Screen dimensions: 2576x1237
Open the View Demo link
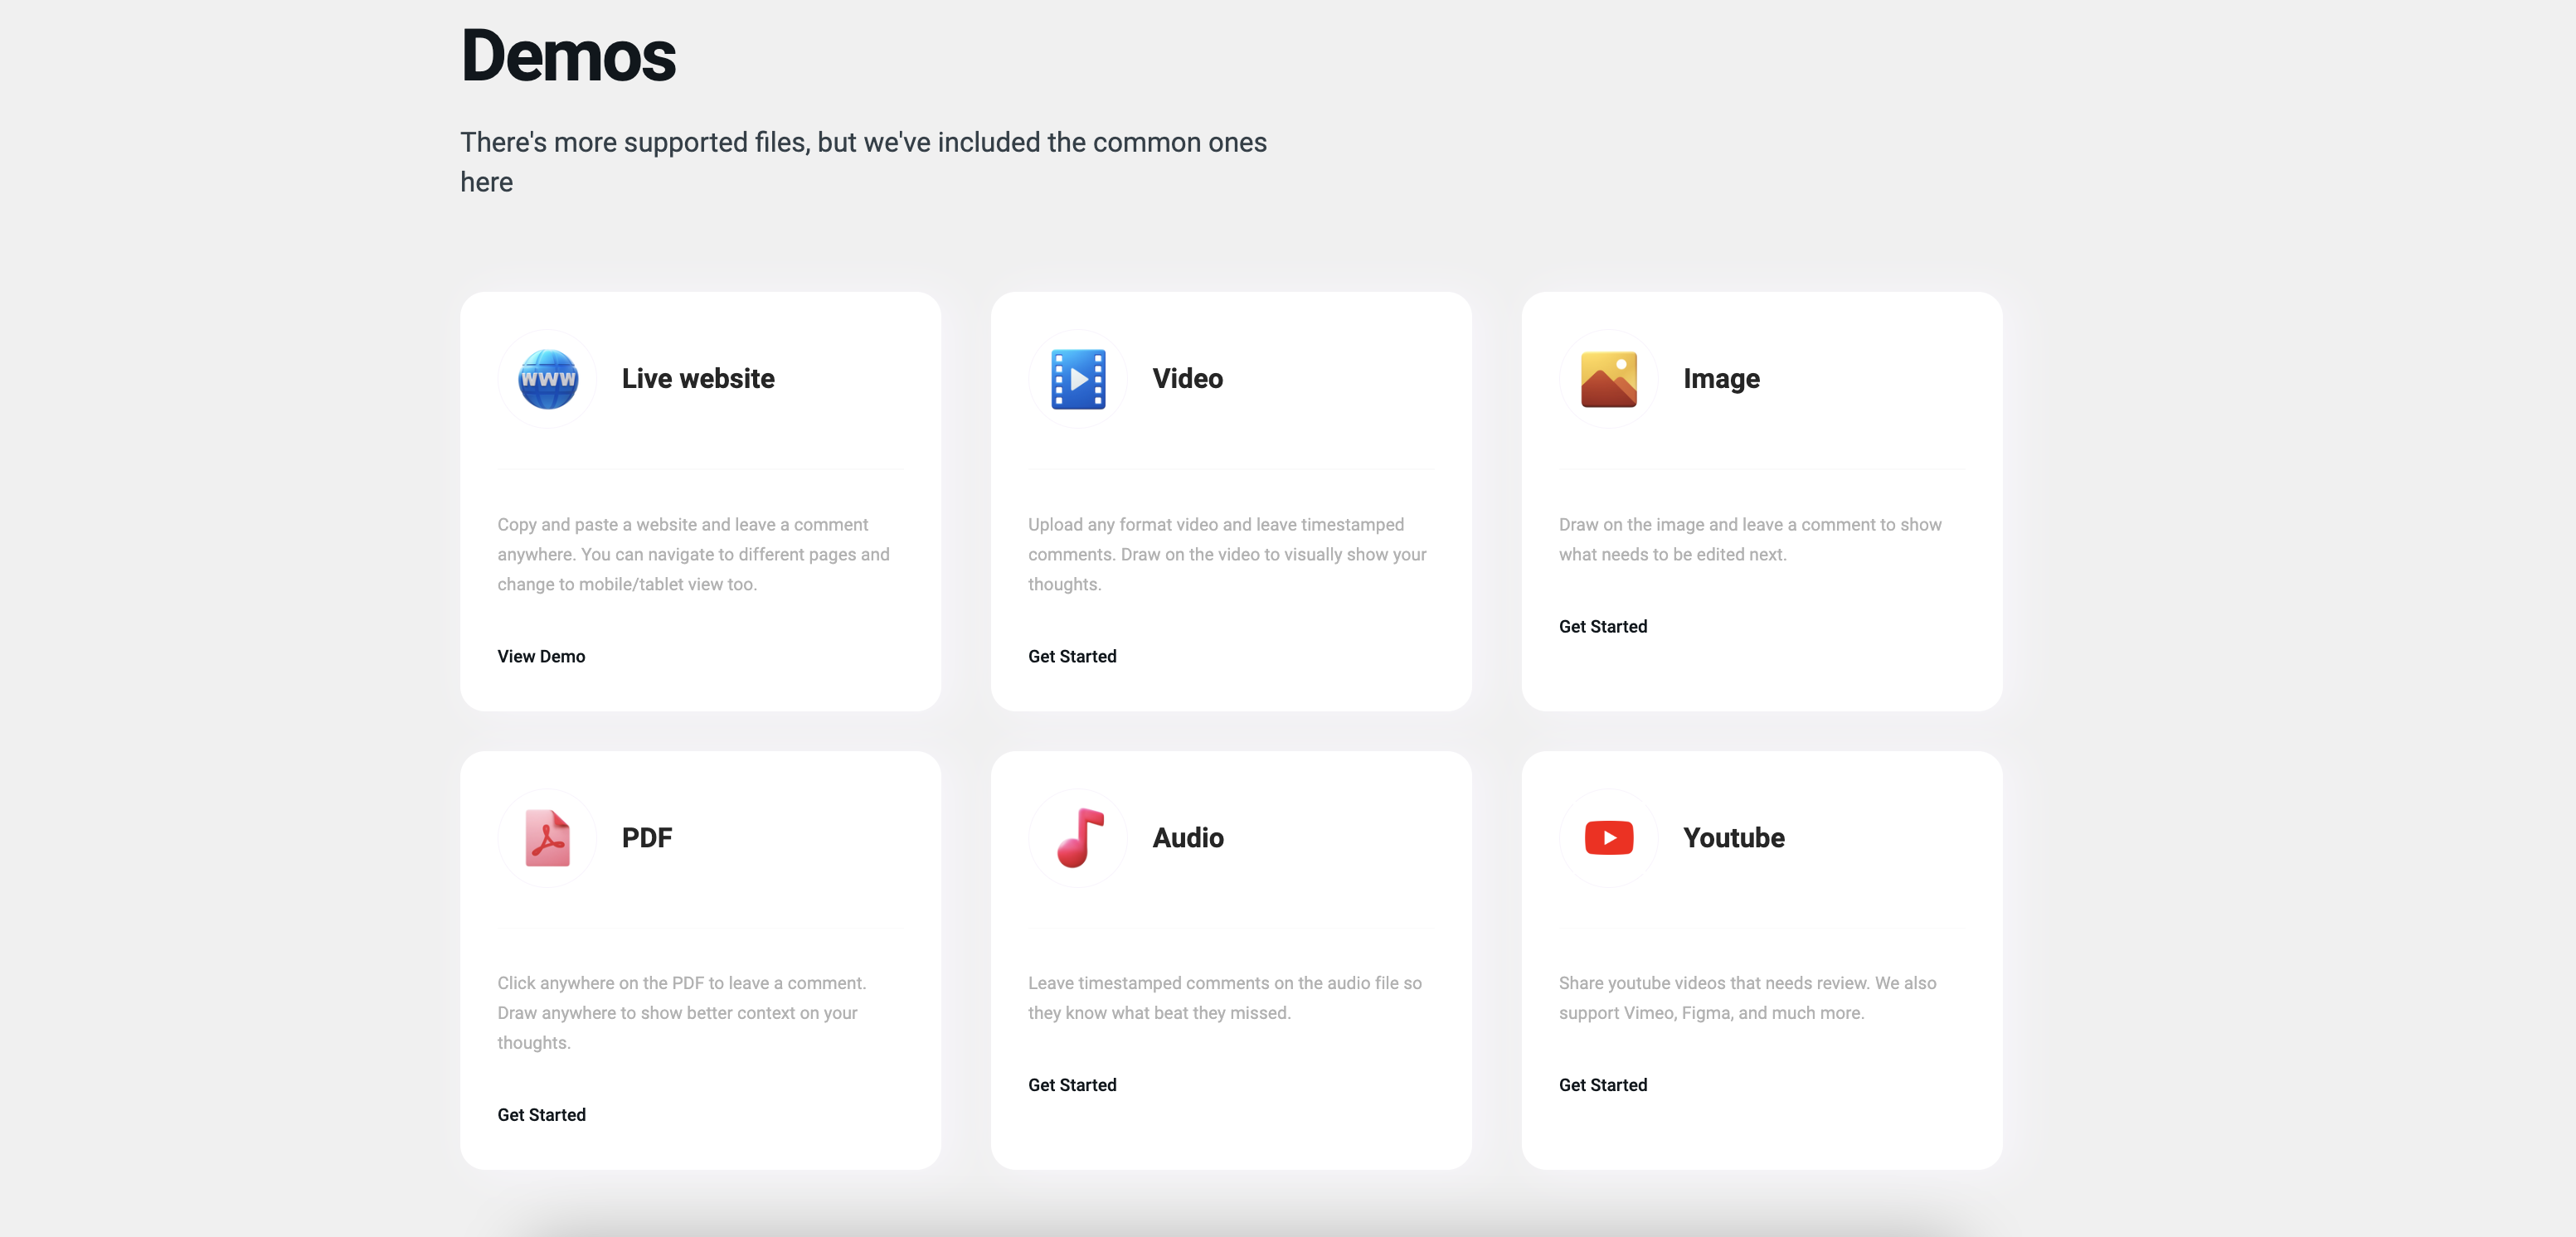pyautogui.click(x=541, y=656)
